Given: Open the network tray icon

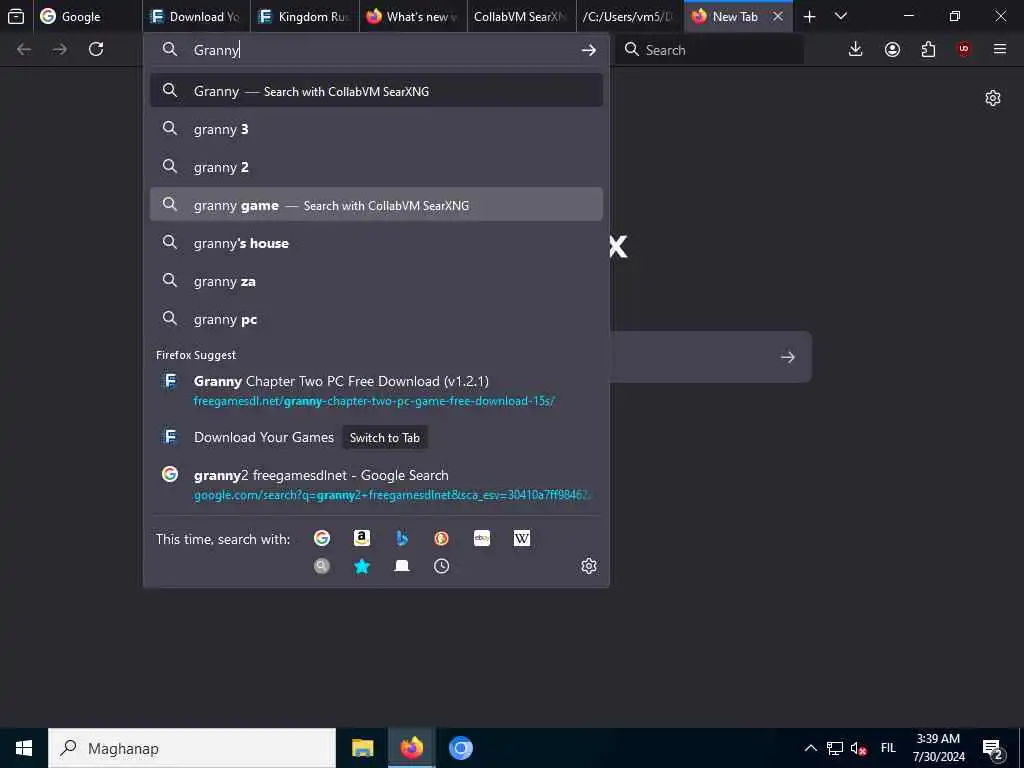Looking at the screenshot, I should tap(835, 748).
